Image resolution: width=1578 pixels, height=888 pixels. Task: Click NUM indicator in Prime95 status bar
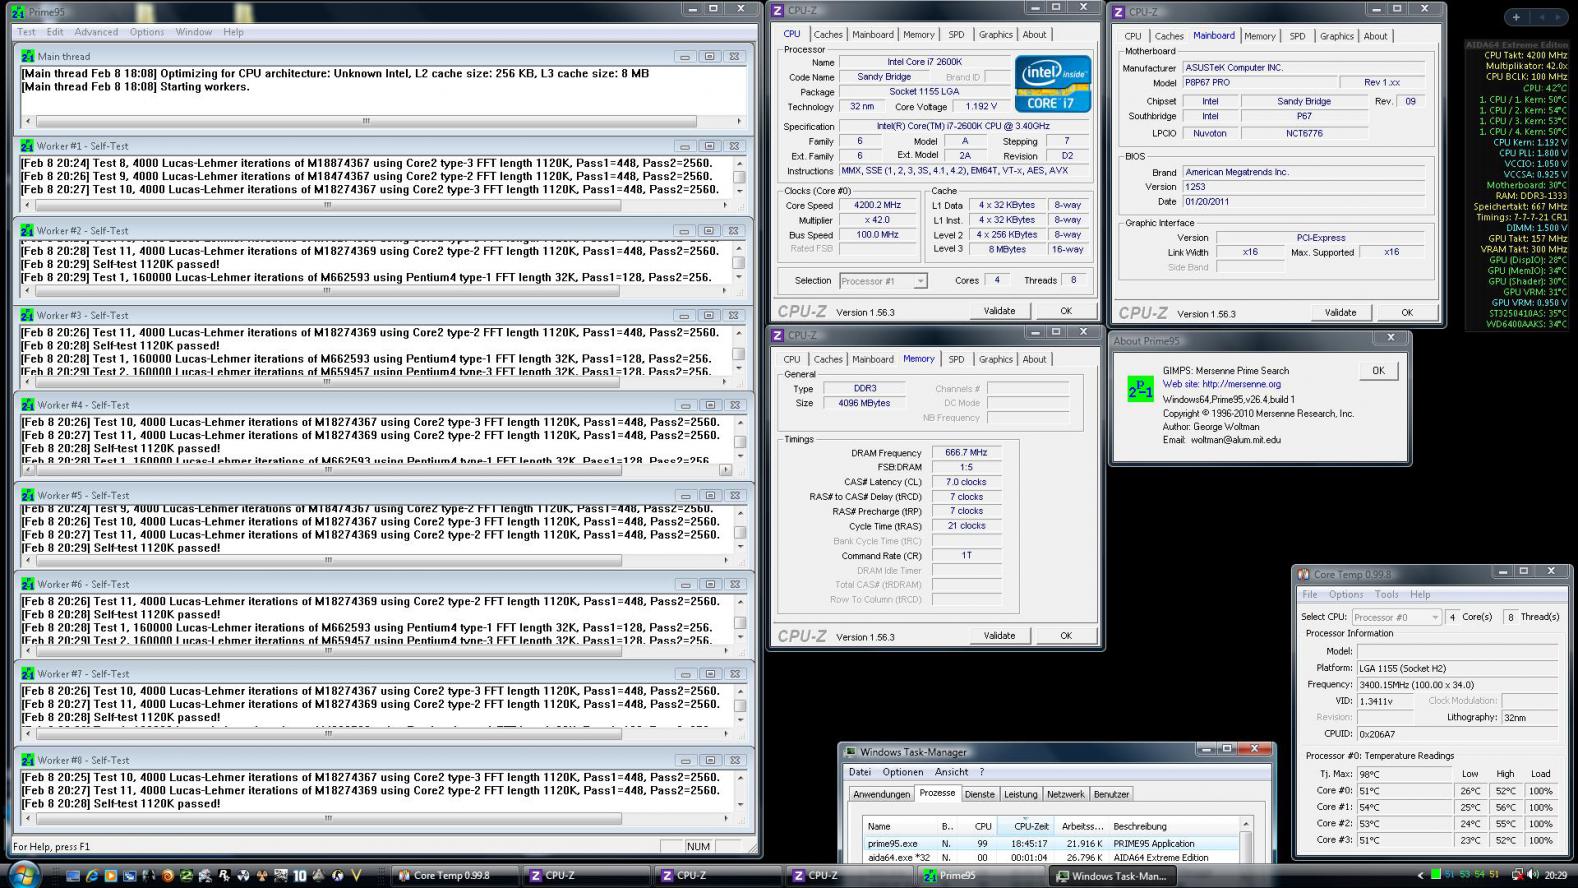click(x=698, y=846)
